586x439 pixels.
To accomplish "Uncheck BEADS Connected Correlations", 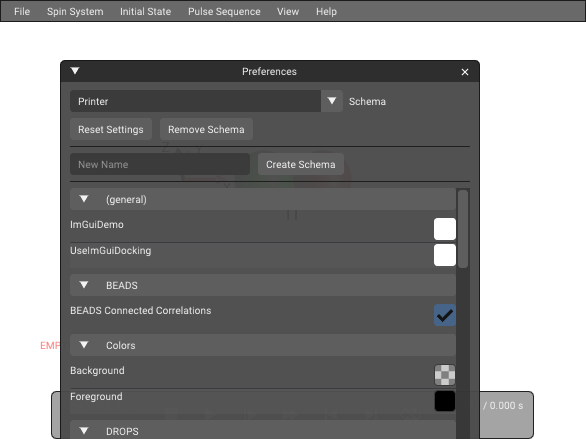I will [x=445, y=315].
